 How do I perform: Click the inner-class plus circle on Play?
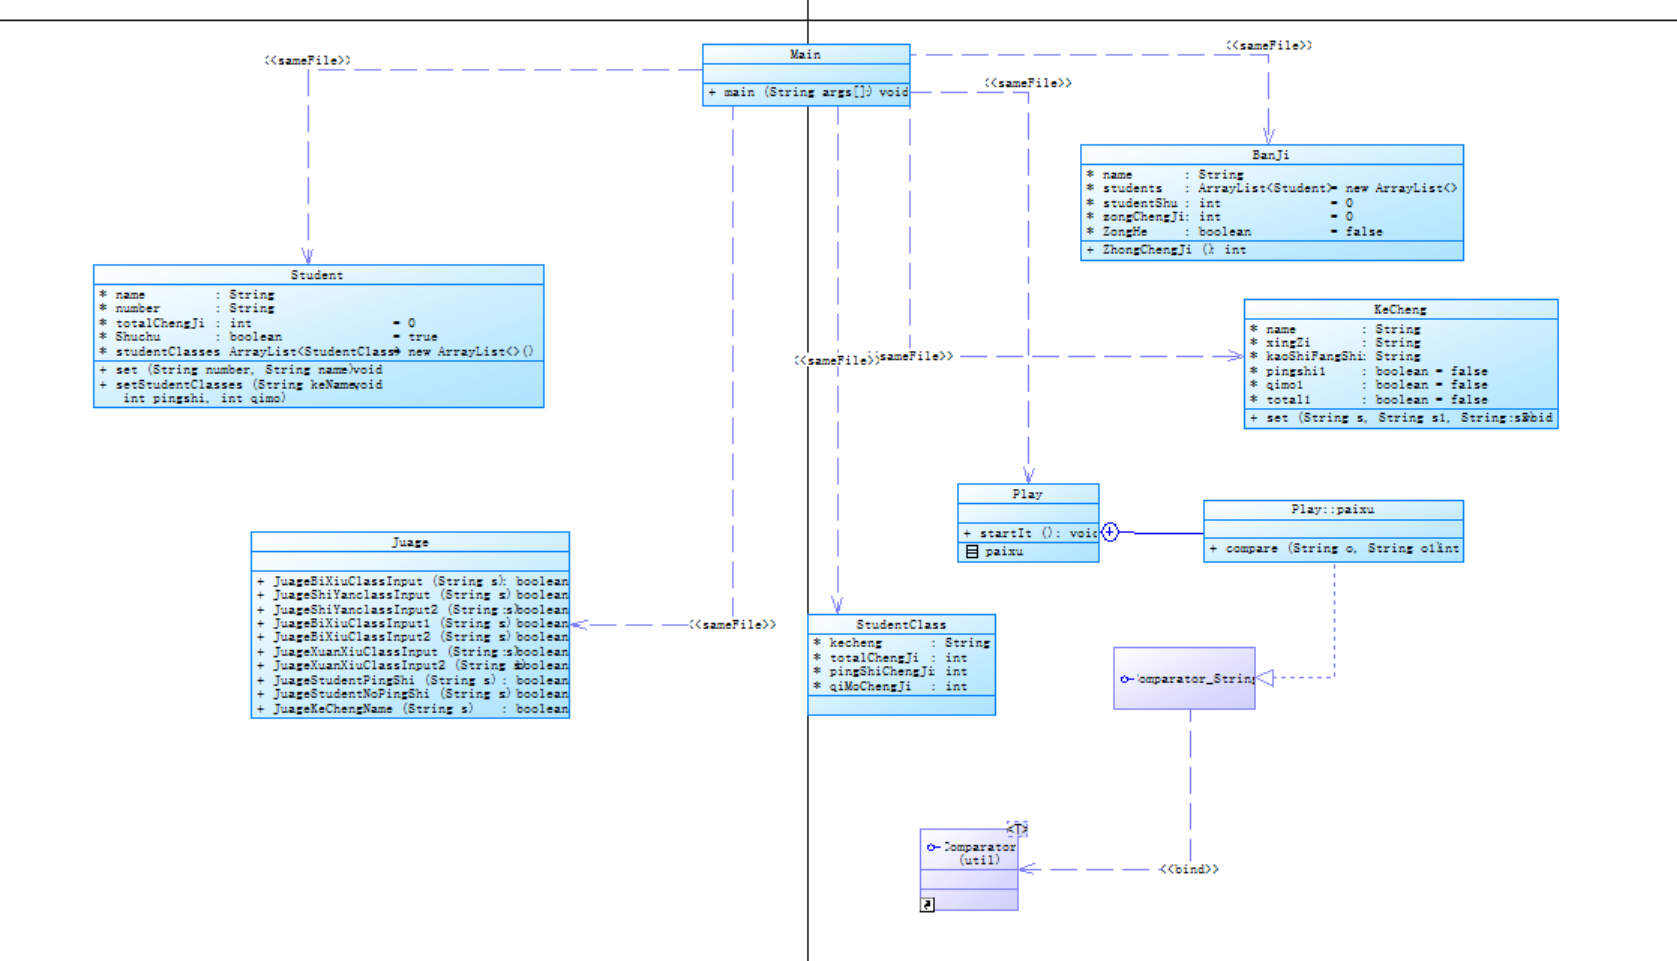[1110, 532]
